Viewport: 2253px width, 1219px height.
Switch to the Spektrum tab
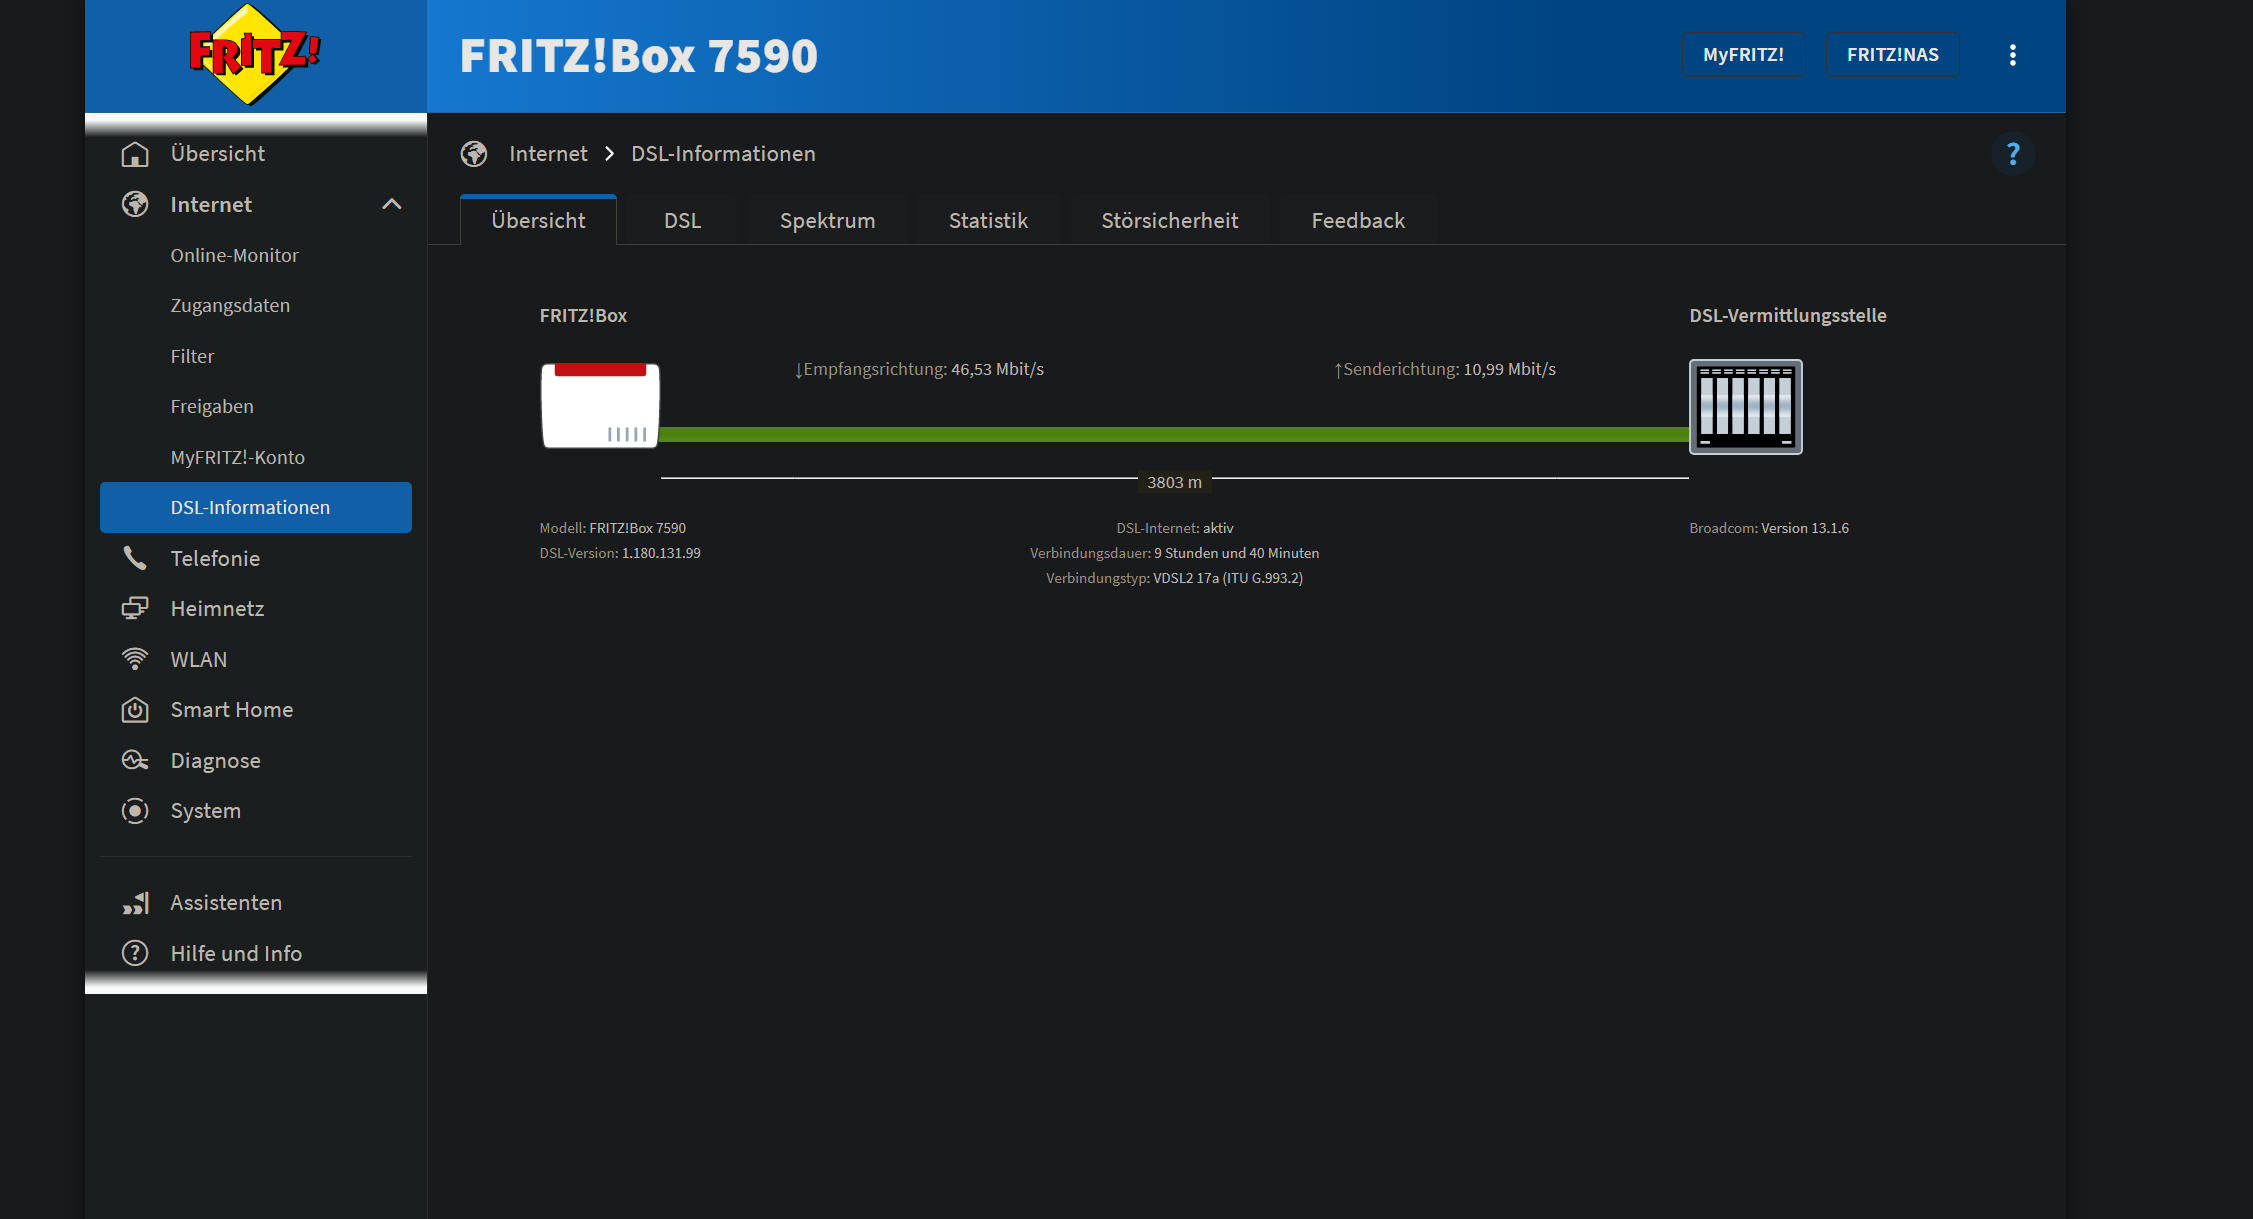pos(827,221)
